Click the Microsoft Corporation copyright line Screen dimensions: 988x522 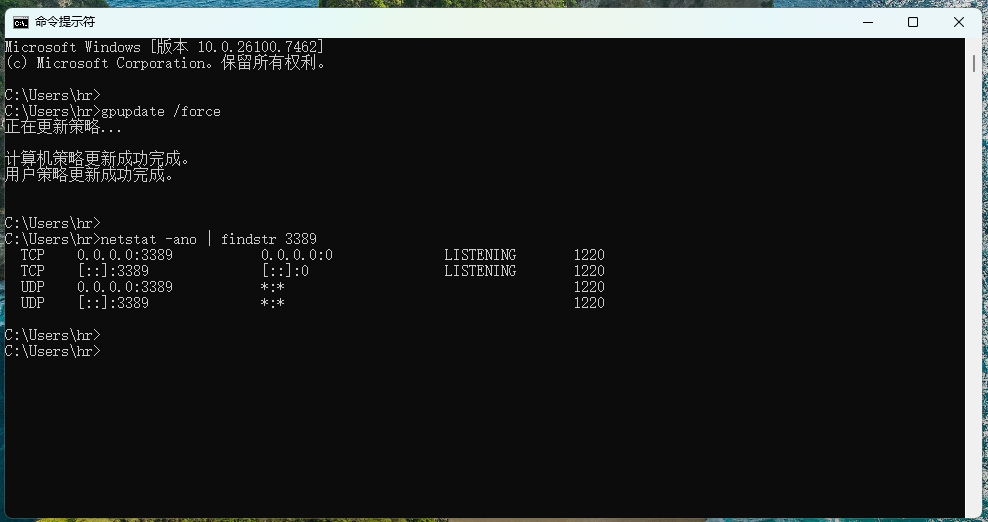(165, 63)
